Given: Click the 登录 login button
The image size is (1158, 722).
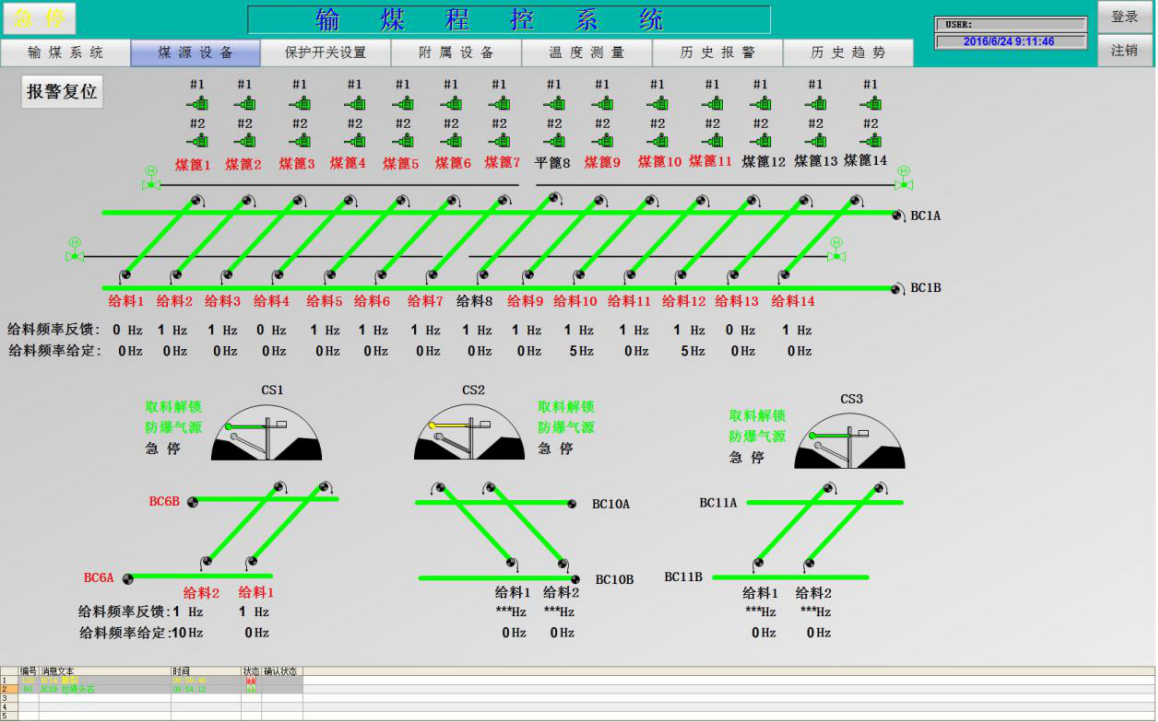Looking at the screenshot, I should (1124, 16).
